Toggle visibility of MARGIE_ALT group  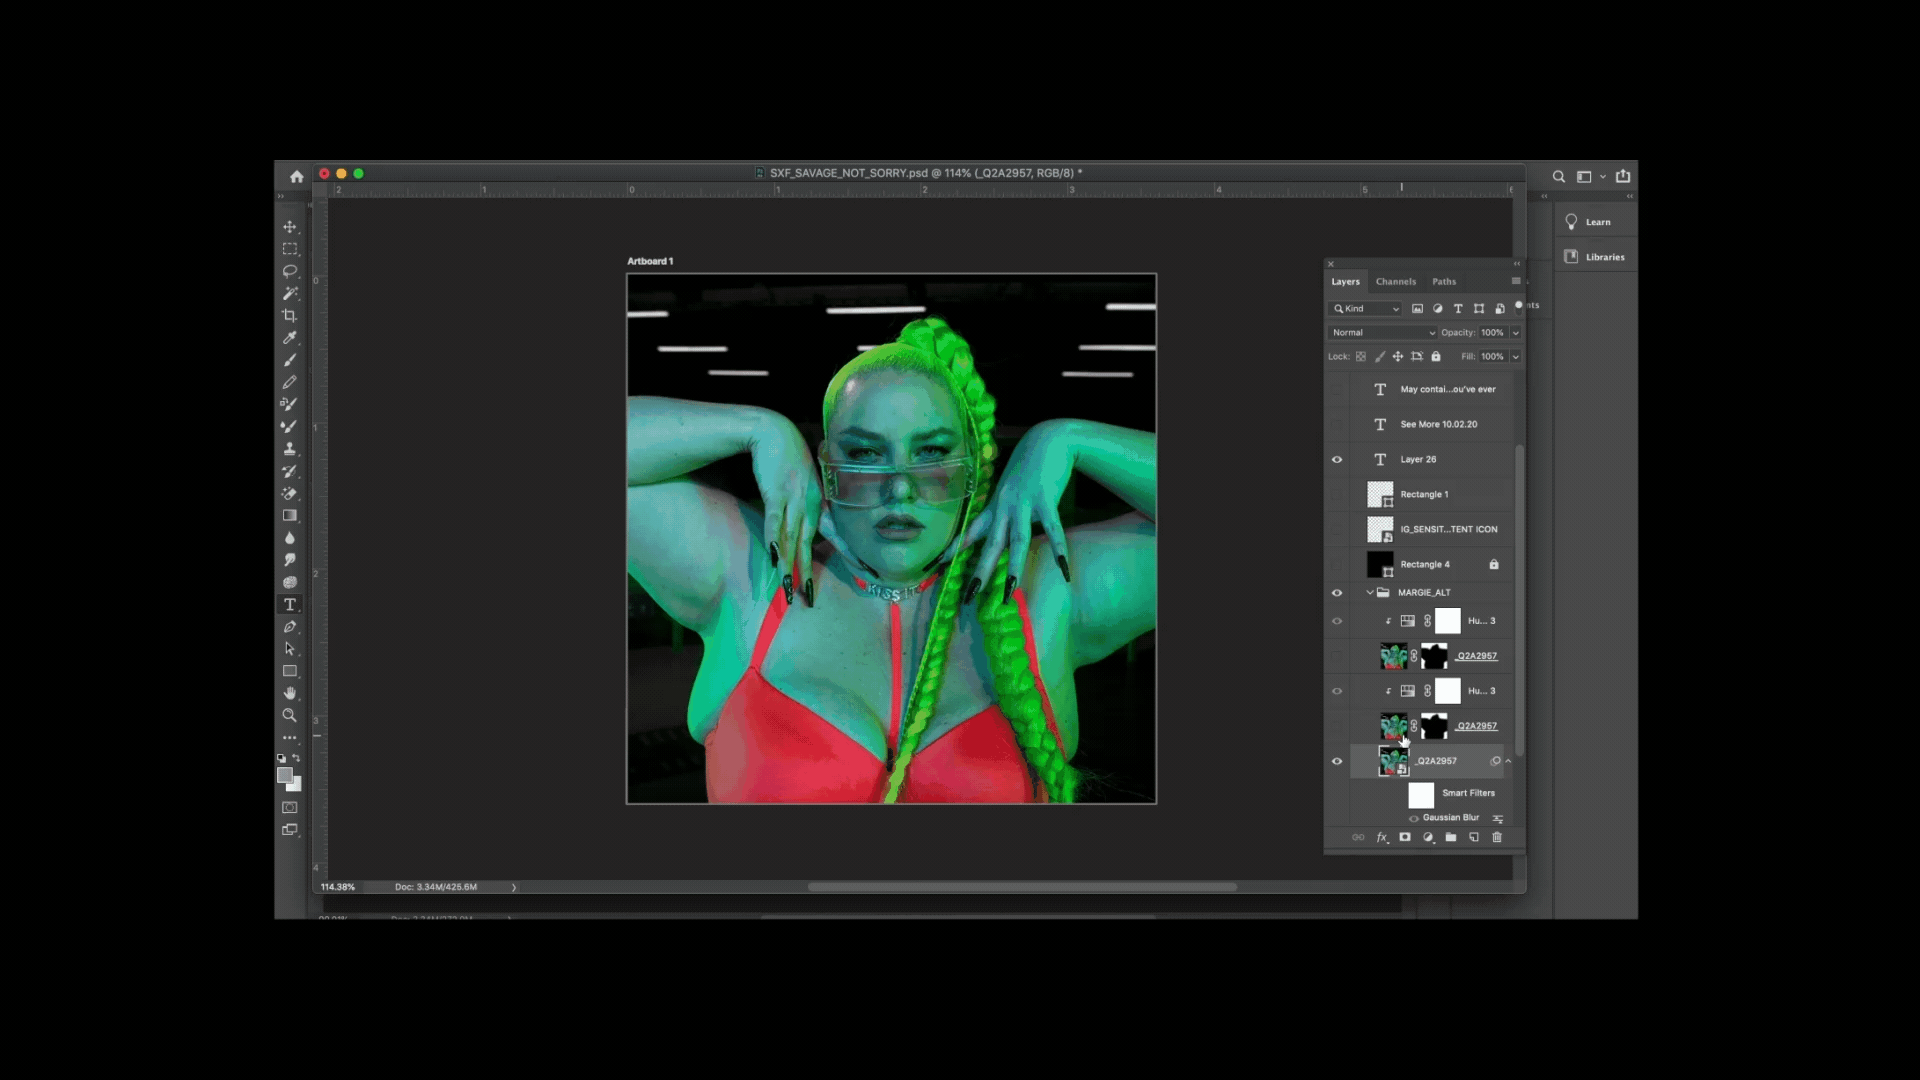tap(1337, 593)
